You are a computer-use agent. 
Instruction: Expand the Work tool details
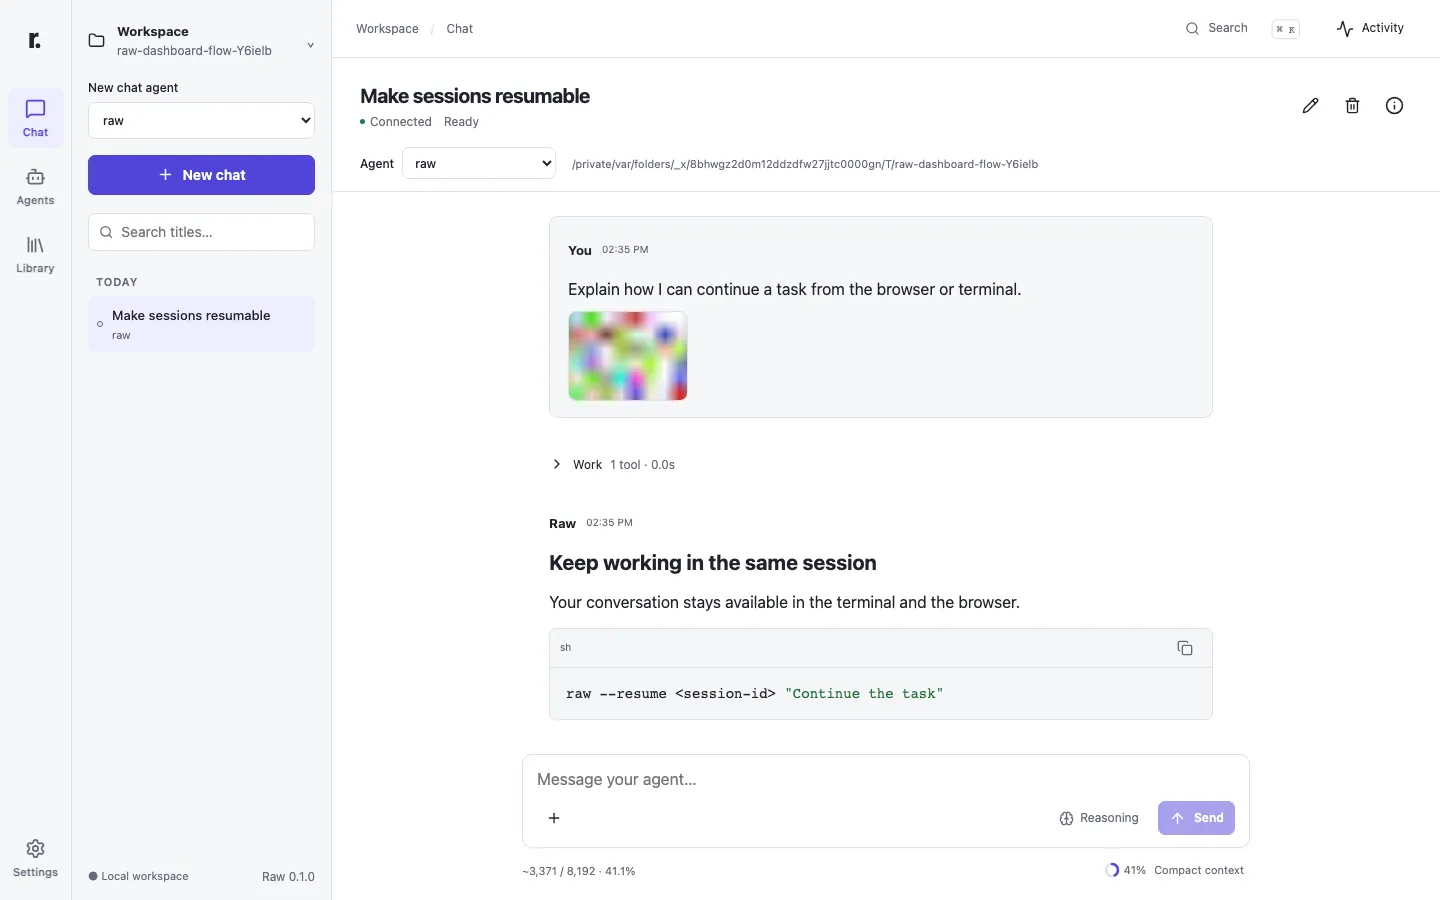coord(613,465)
